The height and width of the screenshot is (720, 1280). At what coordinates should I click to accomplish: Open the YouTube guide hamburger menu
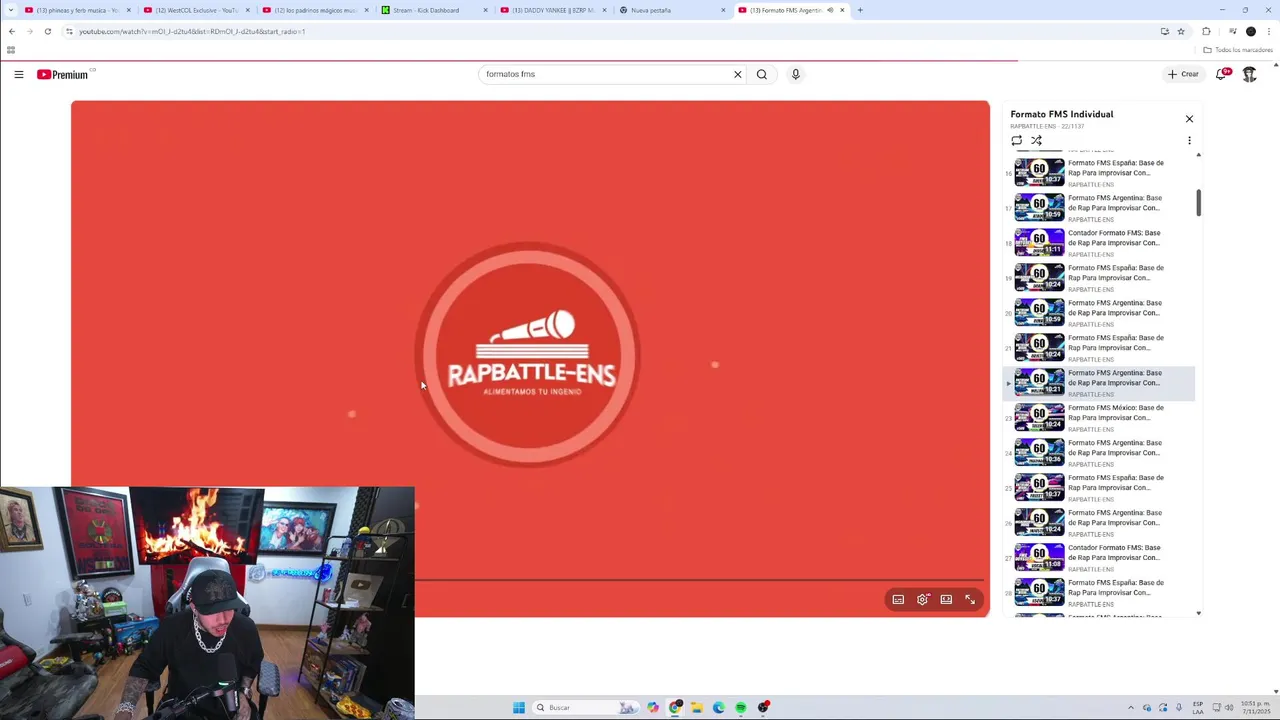[18, 74]
